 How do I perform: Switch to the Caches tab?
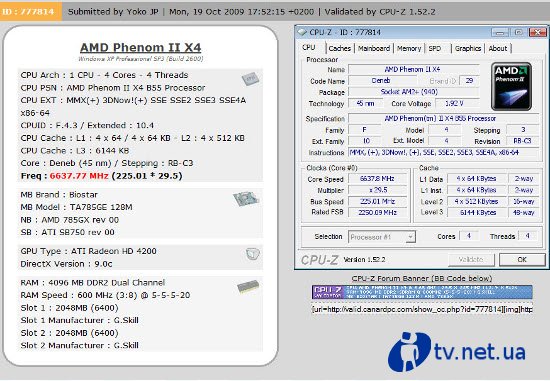tap(340, 48)
